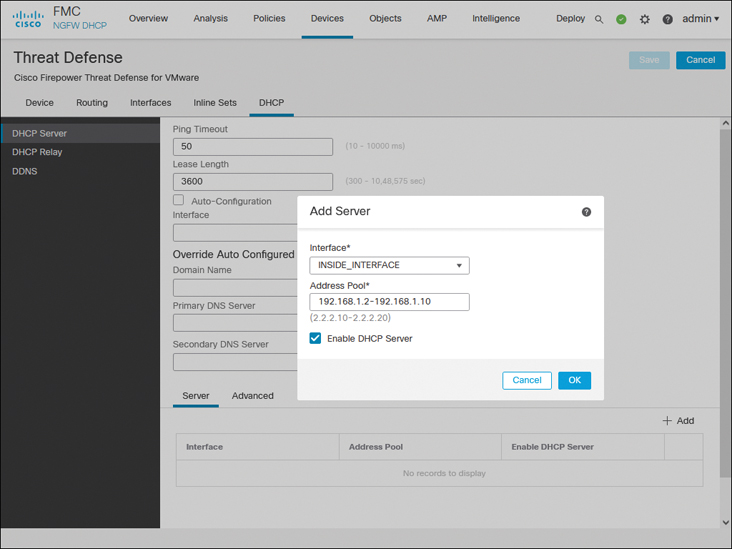Open the admin user dropdown

700,19
